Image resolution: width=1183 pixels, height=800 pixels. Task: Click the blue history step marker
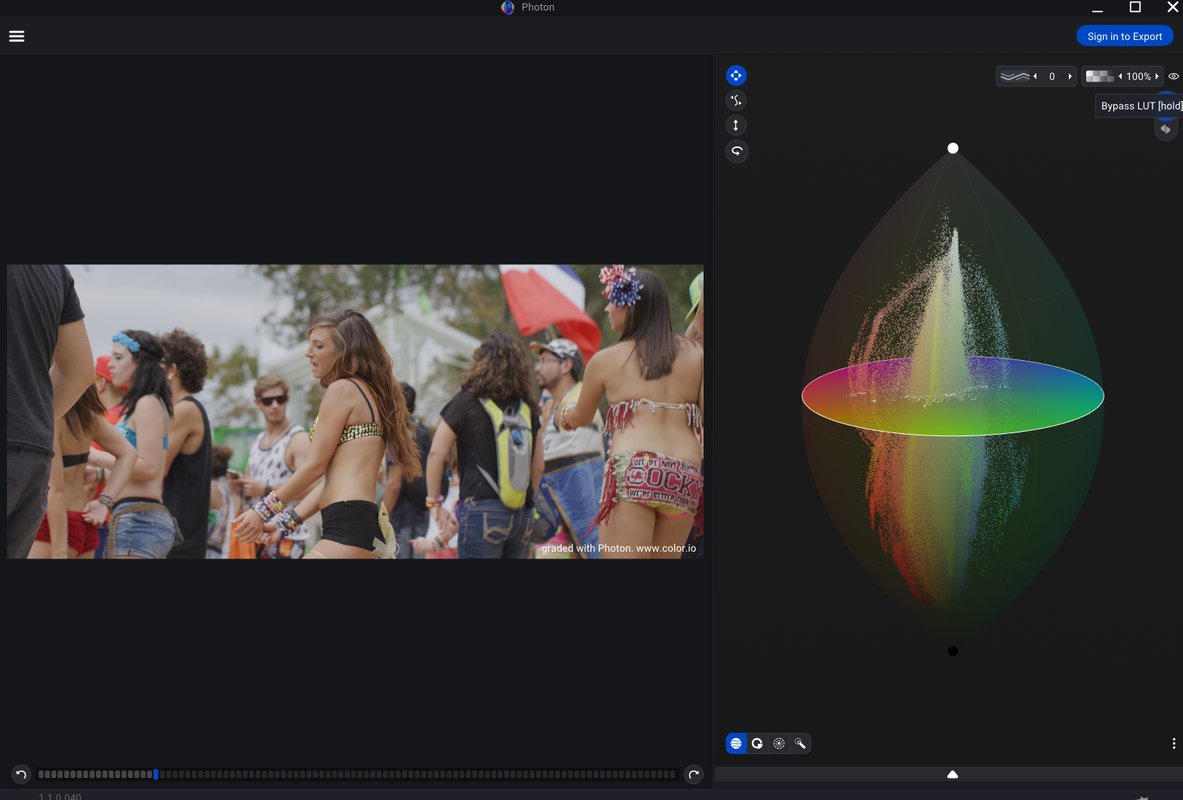tap(155, 774)
